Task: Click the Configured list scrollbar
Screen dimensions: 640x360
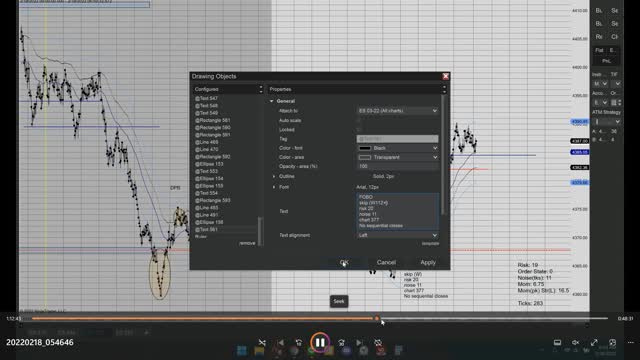Action: pos(260,231)
